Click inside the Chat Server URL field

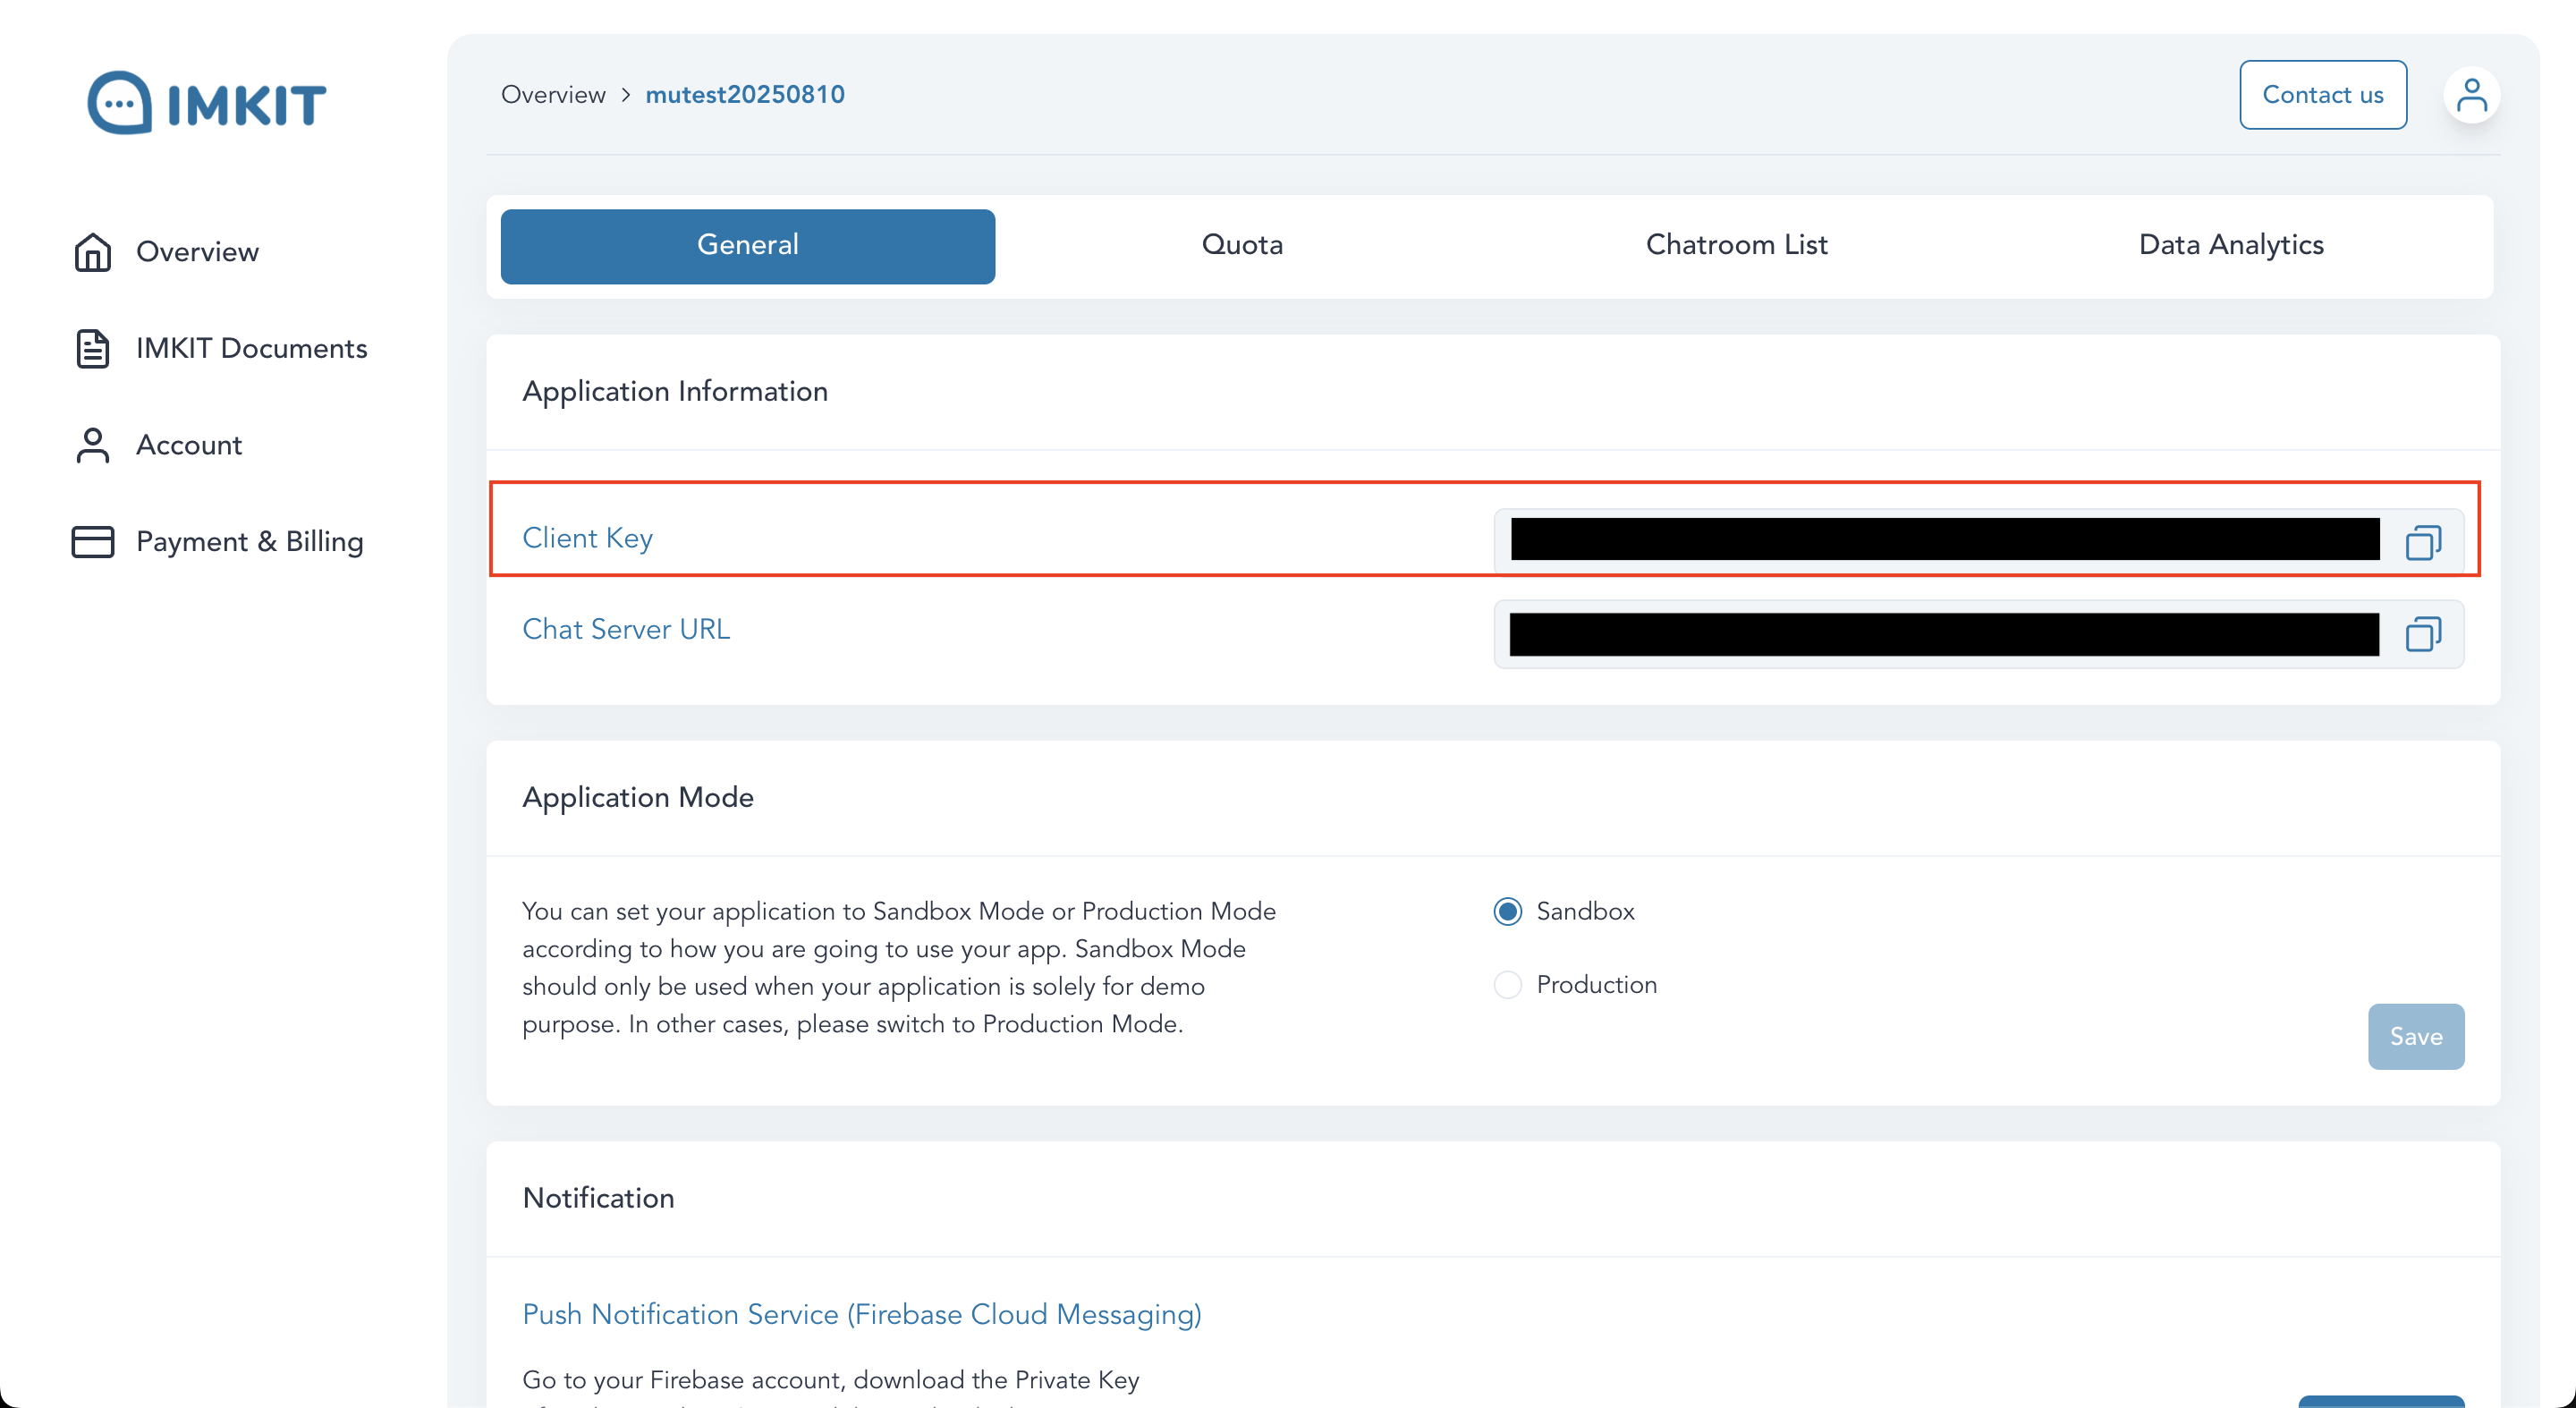(1944, 634)
